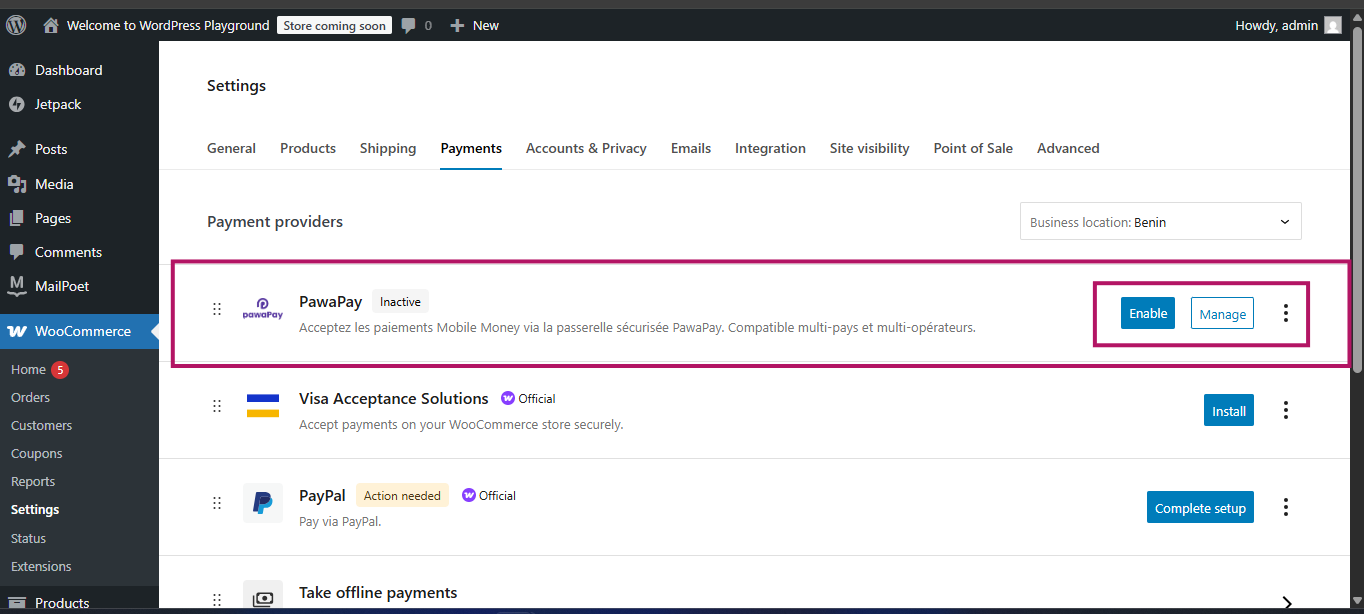This screenshot has width=1364, height=614.
Task: Install Visa Acceptance Solutions
Action: pyautogui.click(x=1229, y=410)
